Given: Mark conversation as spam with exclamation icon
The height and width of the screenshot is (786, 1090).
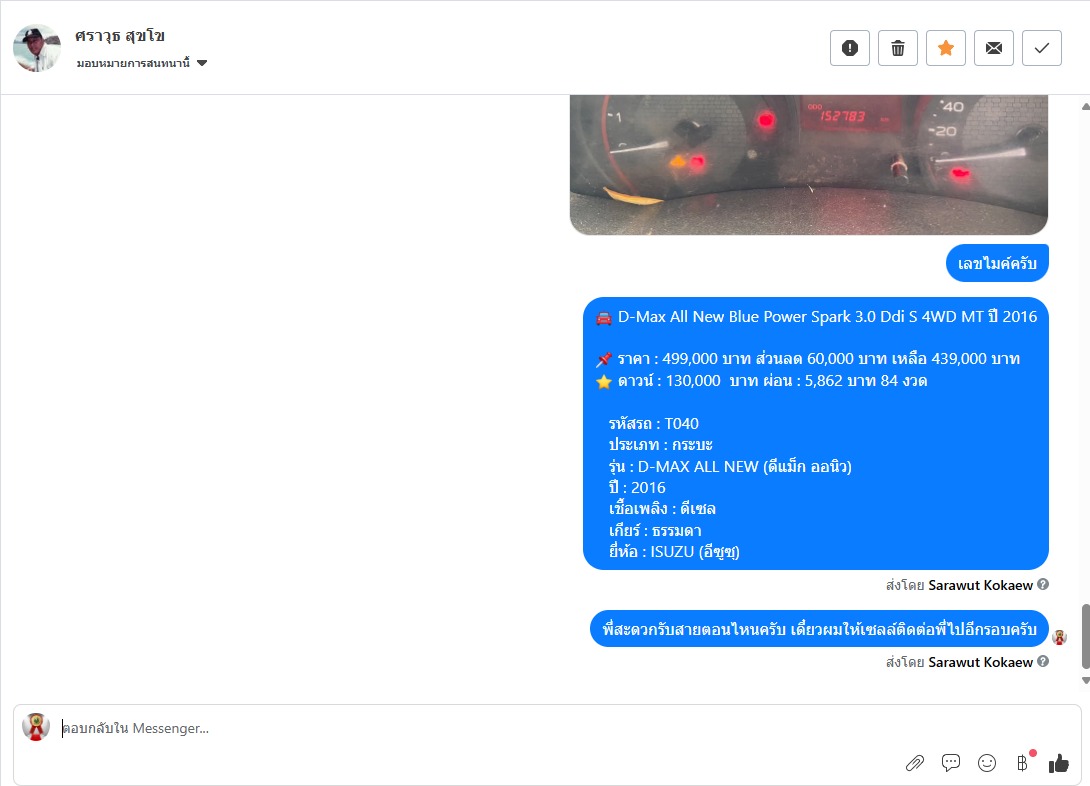Looking at the screenshot, I should point(849,48).
